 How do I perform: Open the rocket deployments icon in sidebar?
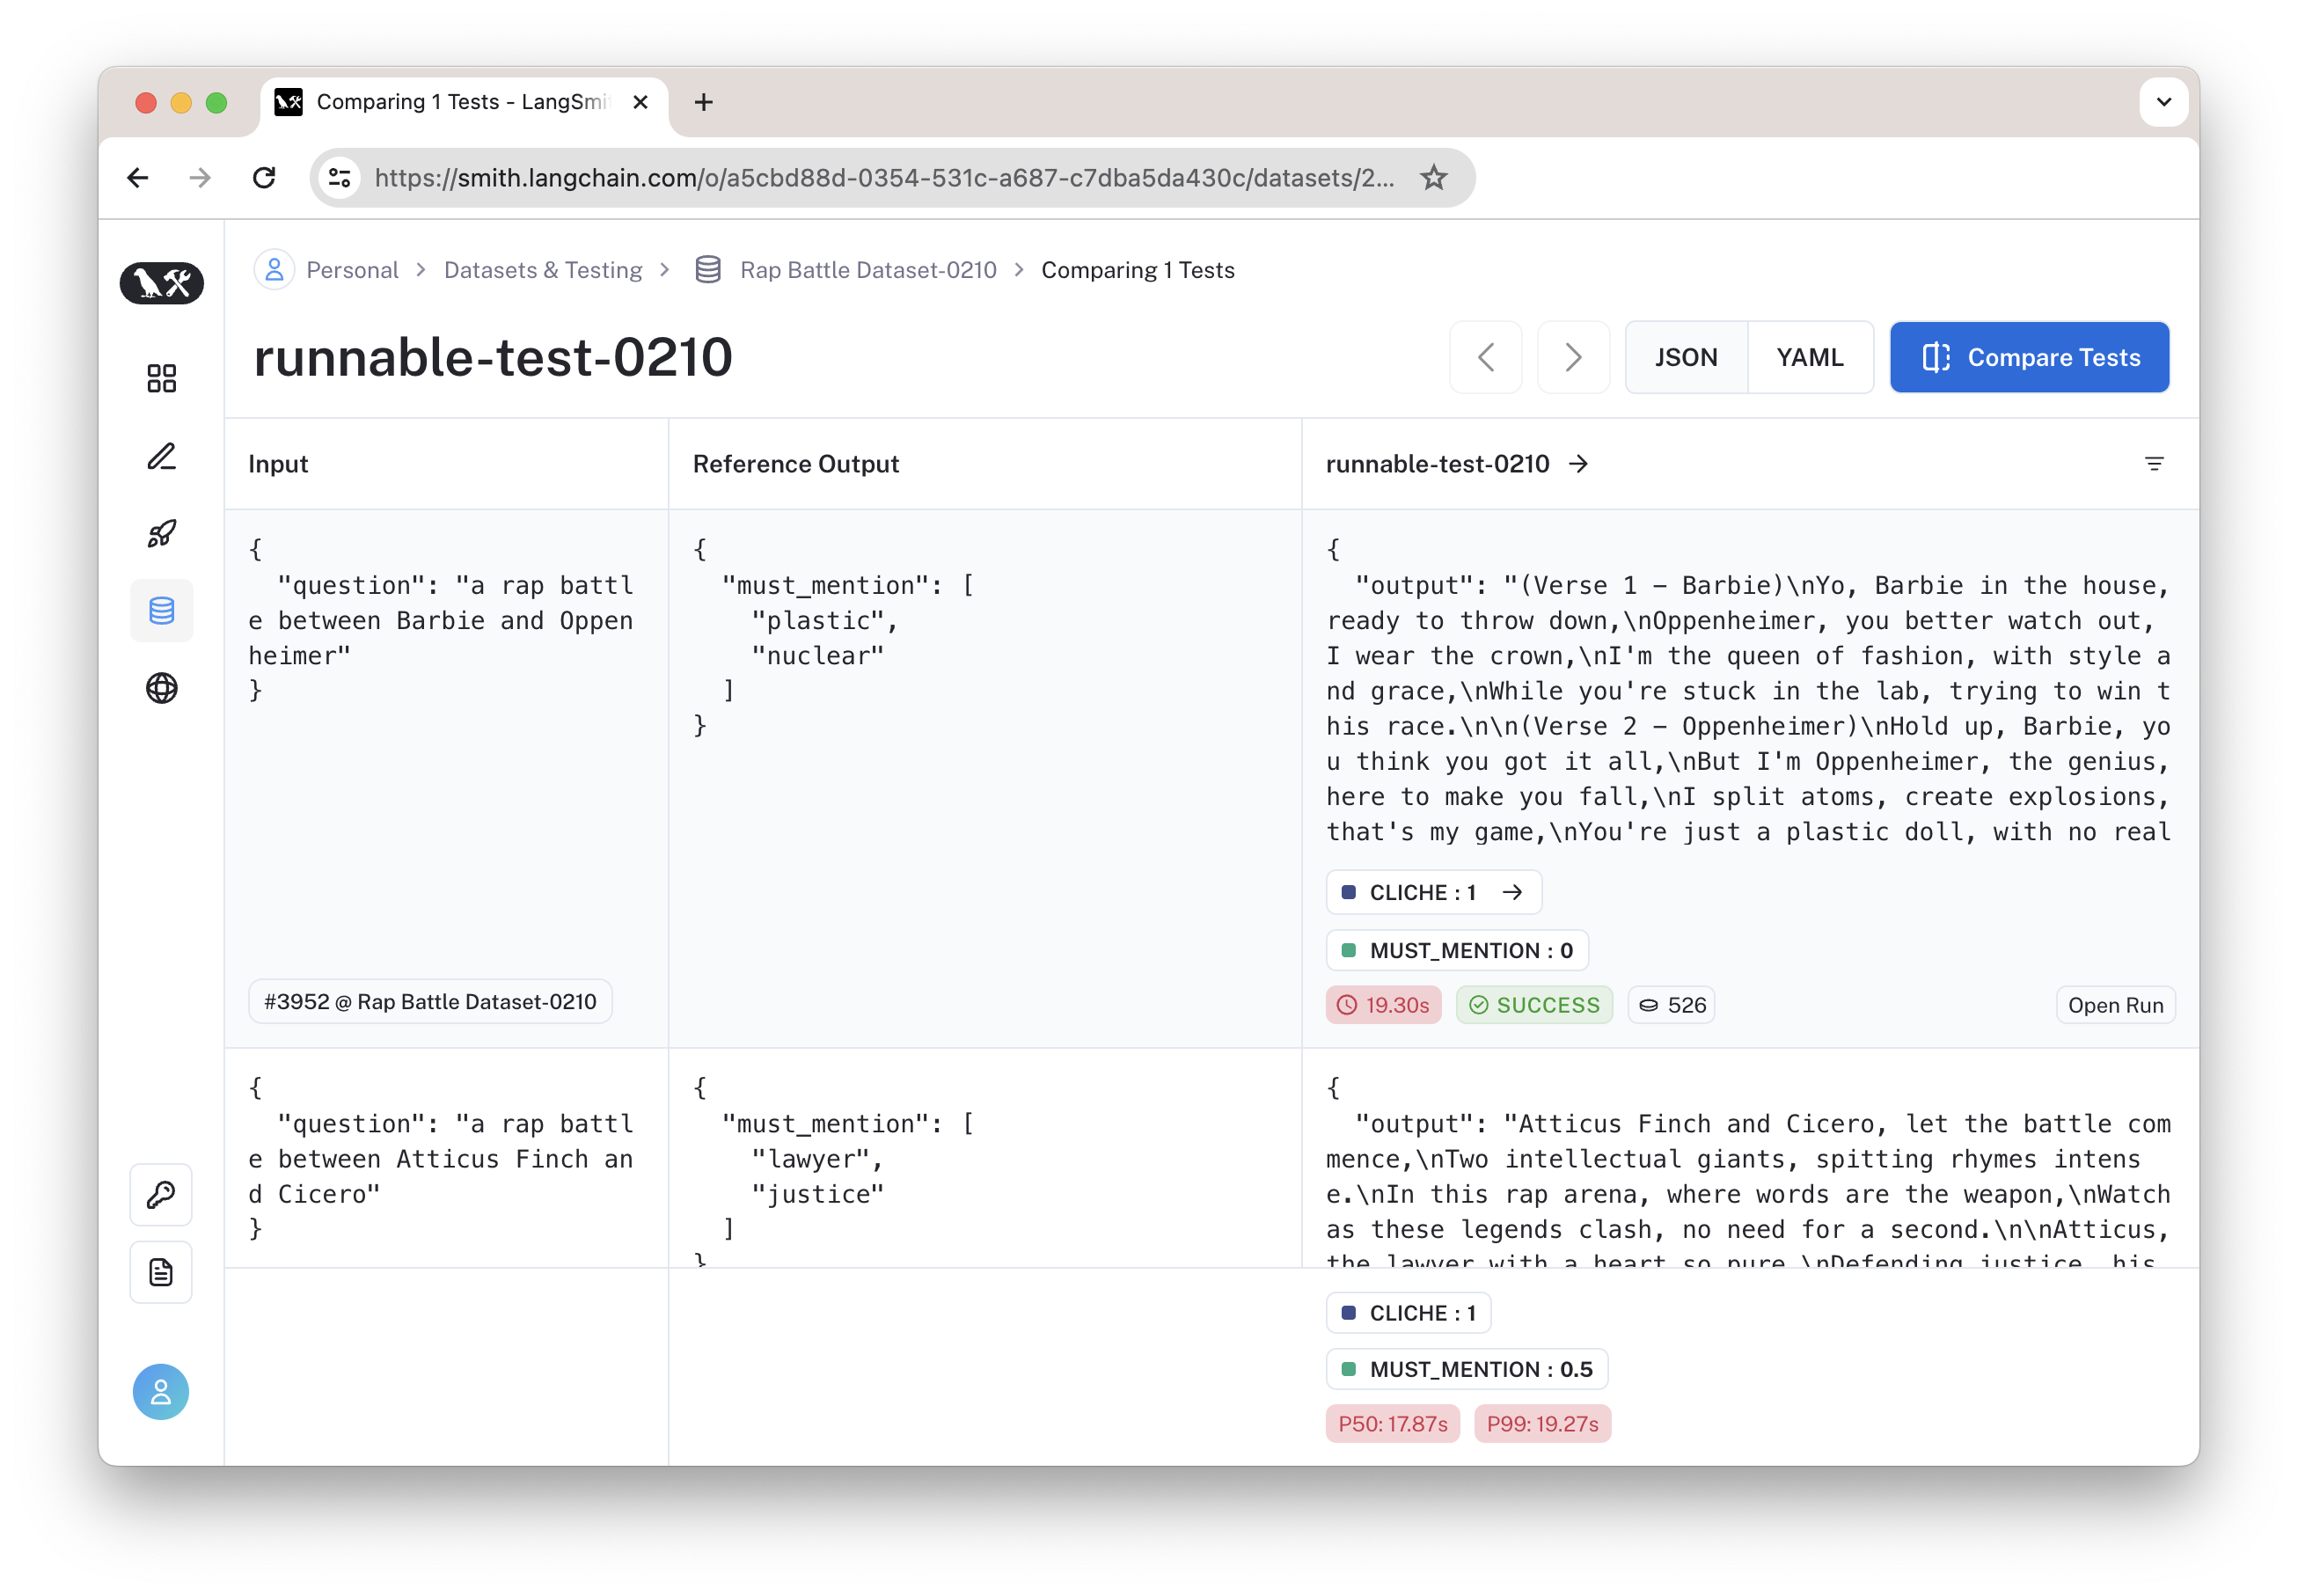(161, 533)
